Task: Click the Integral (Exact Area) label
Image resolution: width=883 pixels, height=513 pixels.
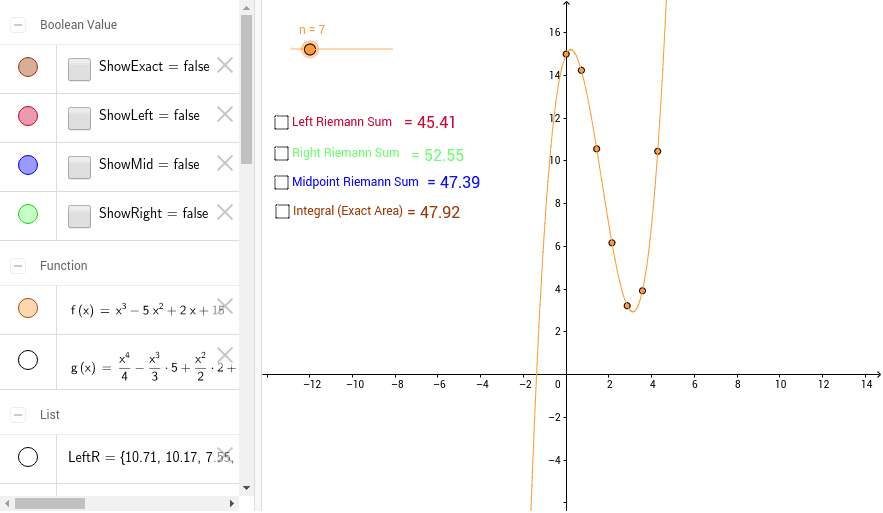Action: (x=347, y=211)
